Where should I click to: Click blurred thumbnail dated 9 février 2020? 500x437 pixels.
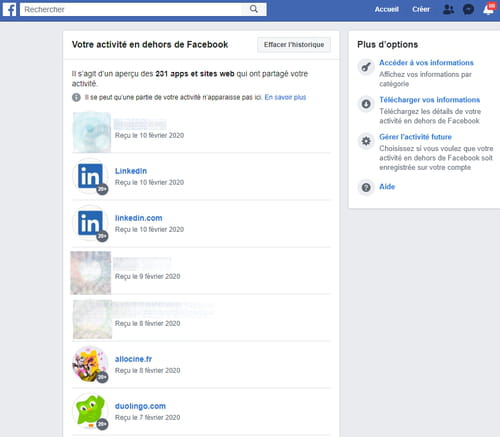pyautogui.click(x=91, y=273)
